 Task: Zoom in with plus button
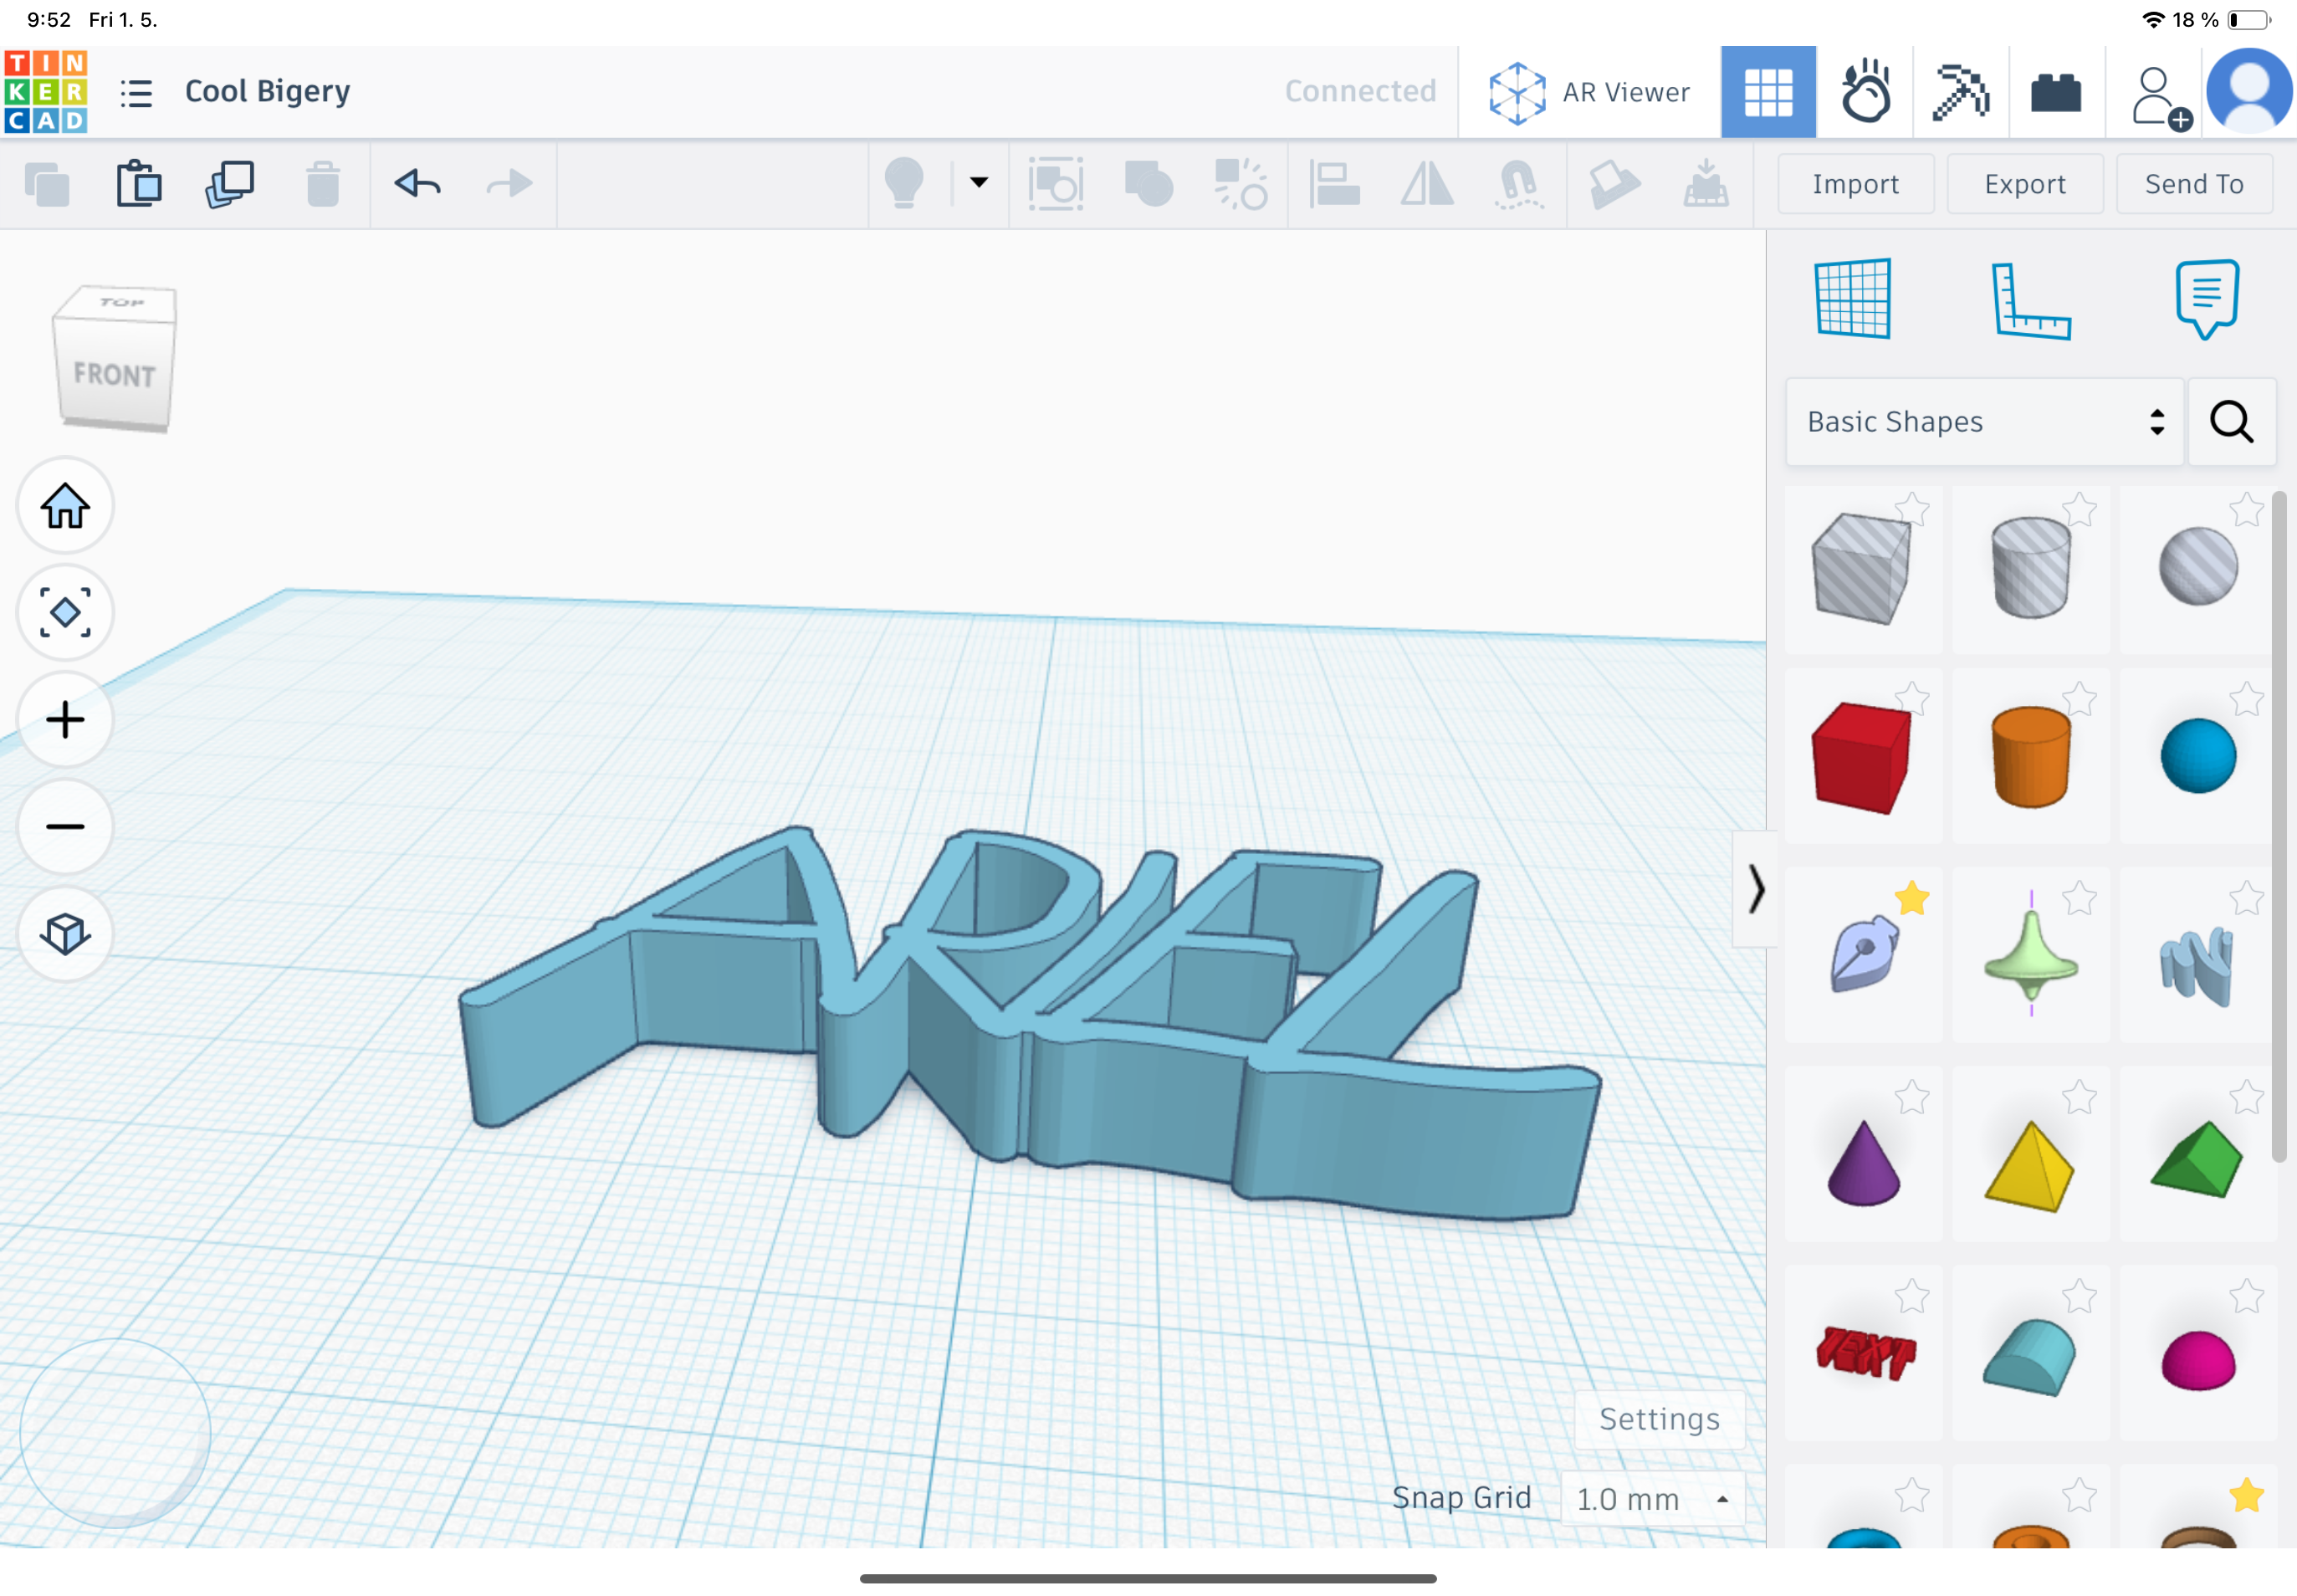[65, 720]
